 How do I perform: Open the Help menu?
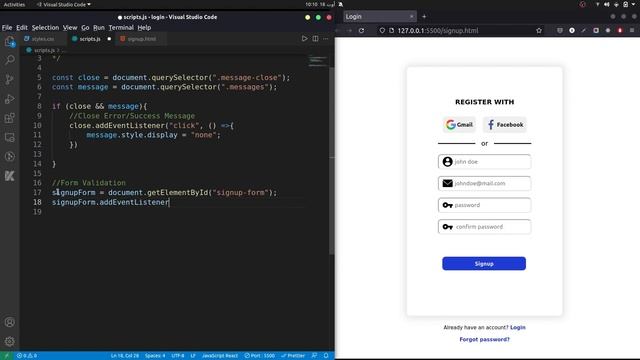144,28
